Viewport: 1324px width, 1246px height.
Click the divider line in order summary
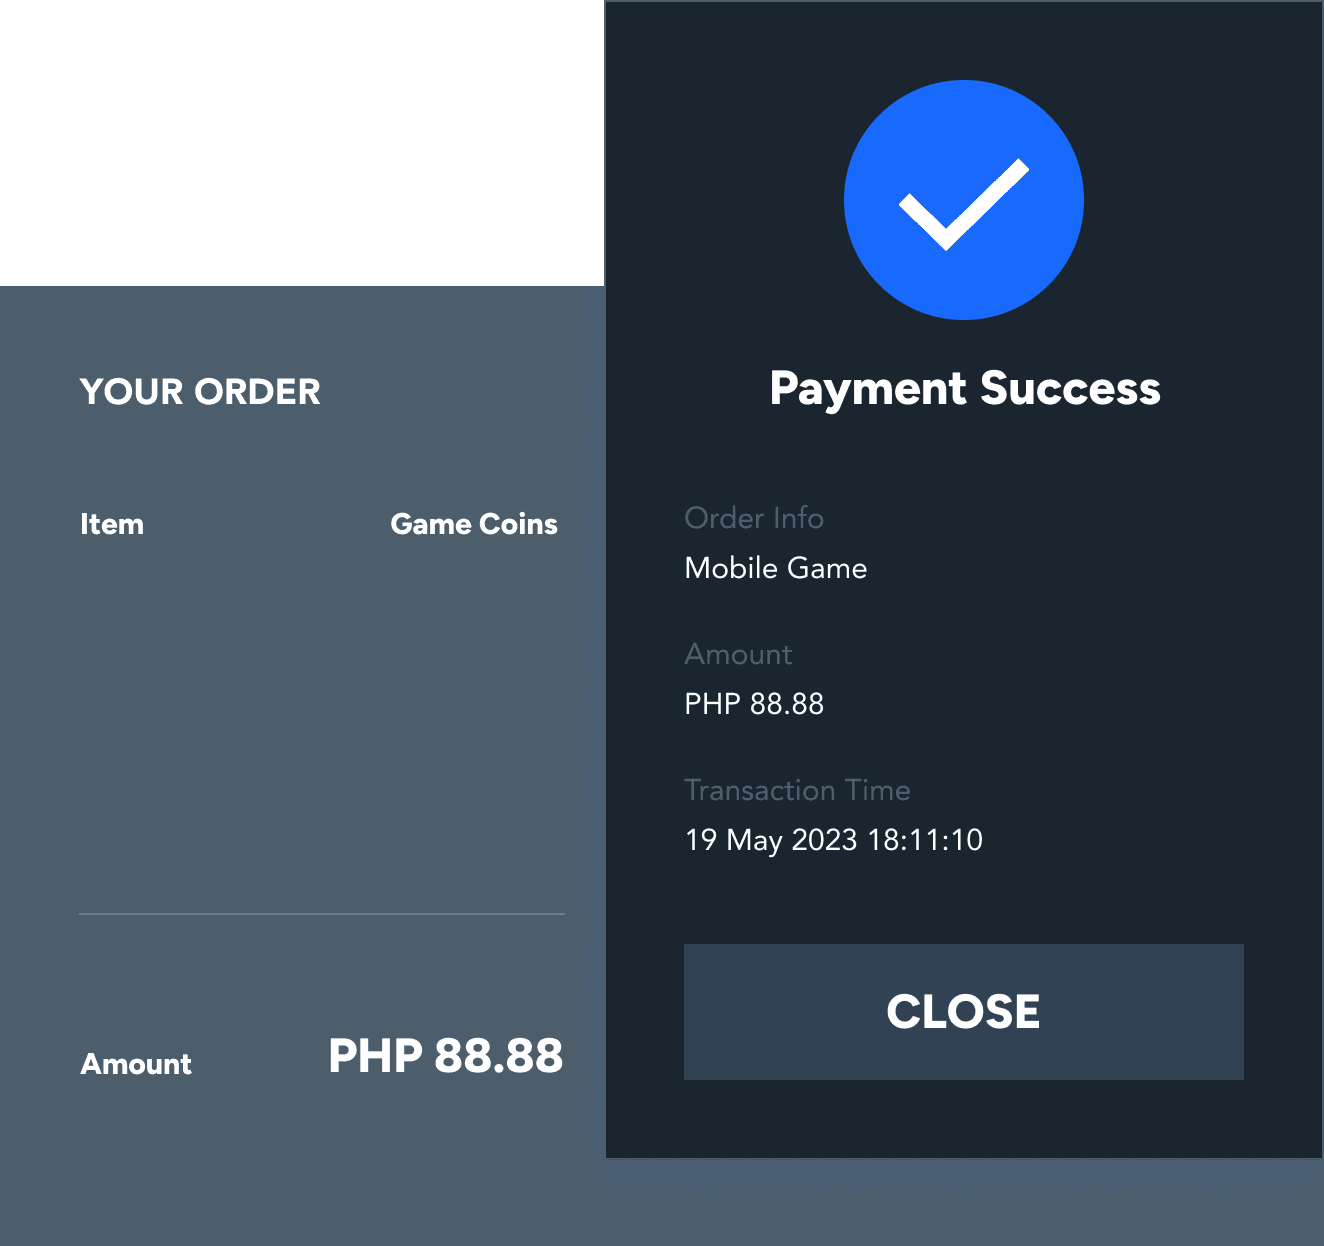click(322, 914)
